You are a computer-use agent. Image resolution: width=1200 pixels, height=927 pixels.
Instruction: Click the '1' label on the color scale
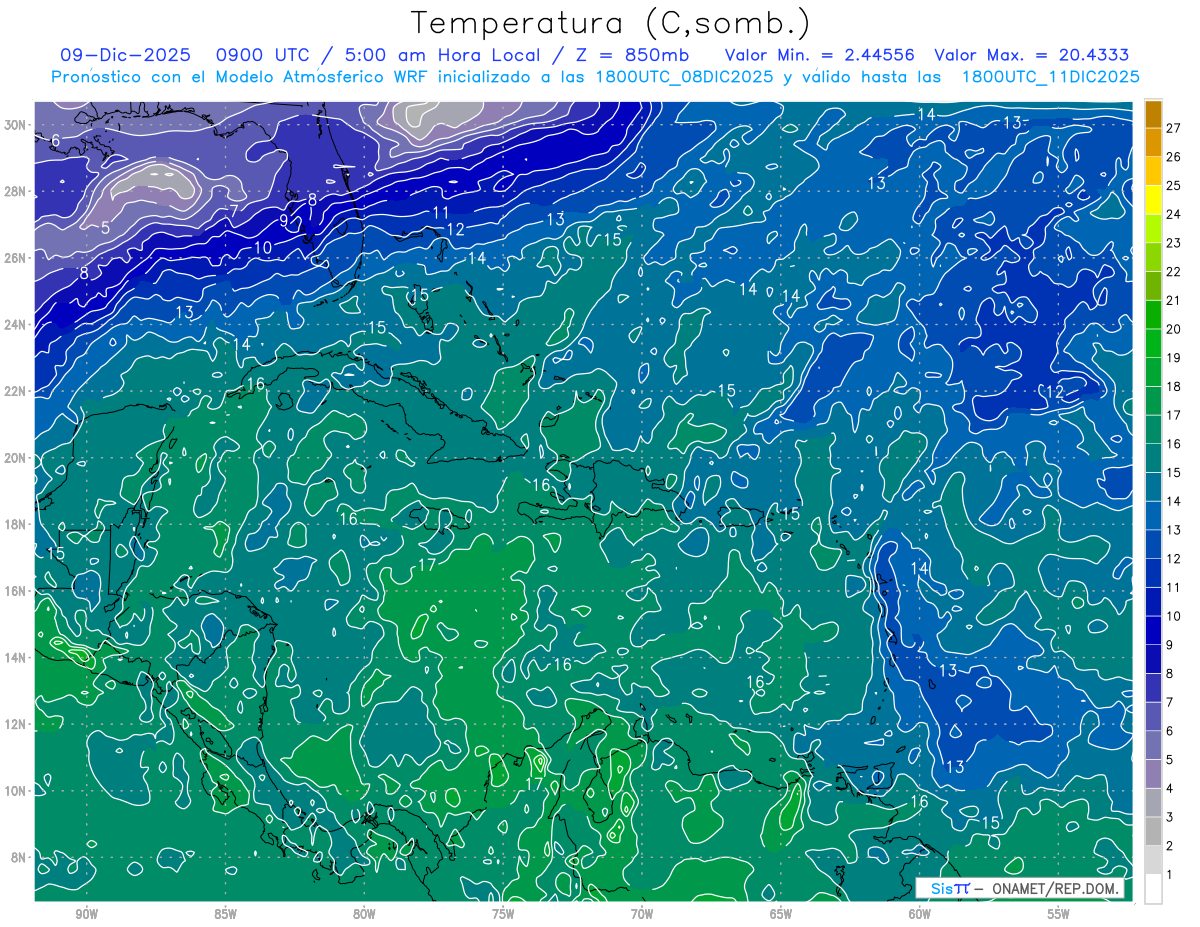point(1169,875)
